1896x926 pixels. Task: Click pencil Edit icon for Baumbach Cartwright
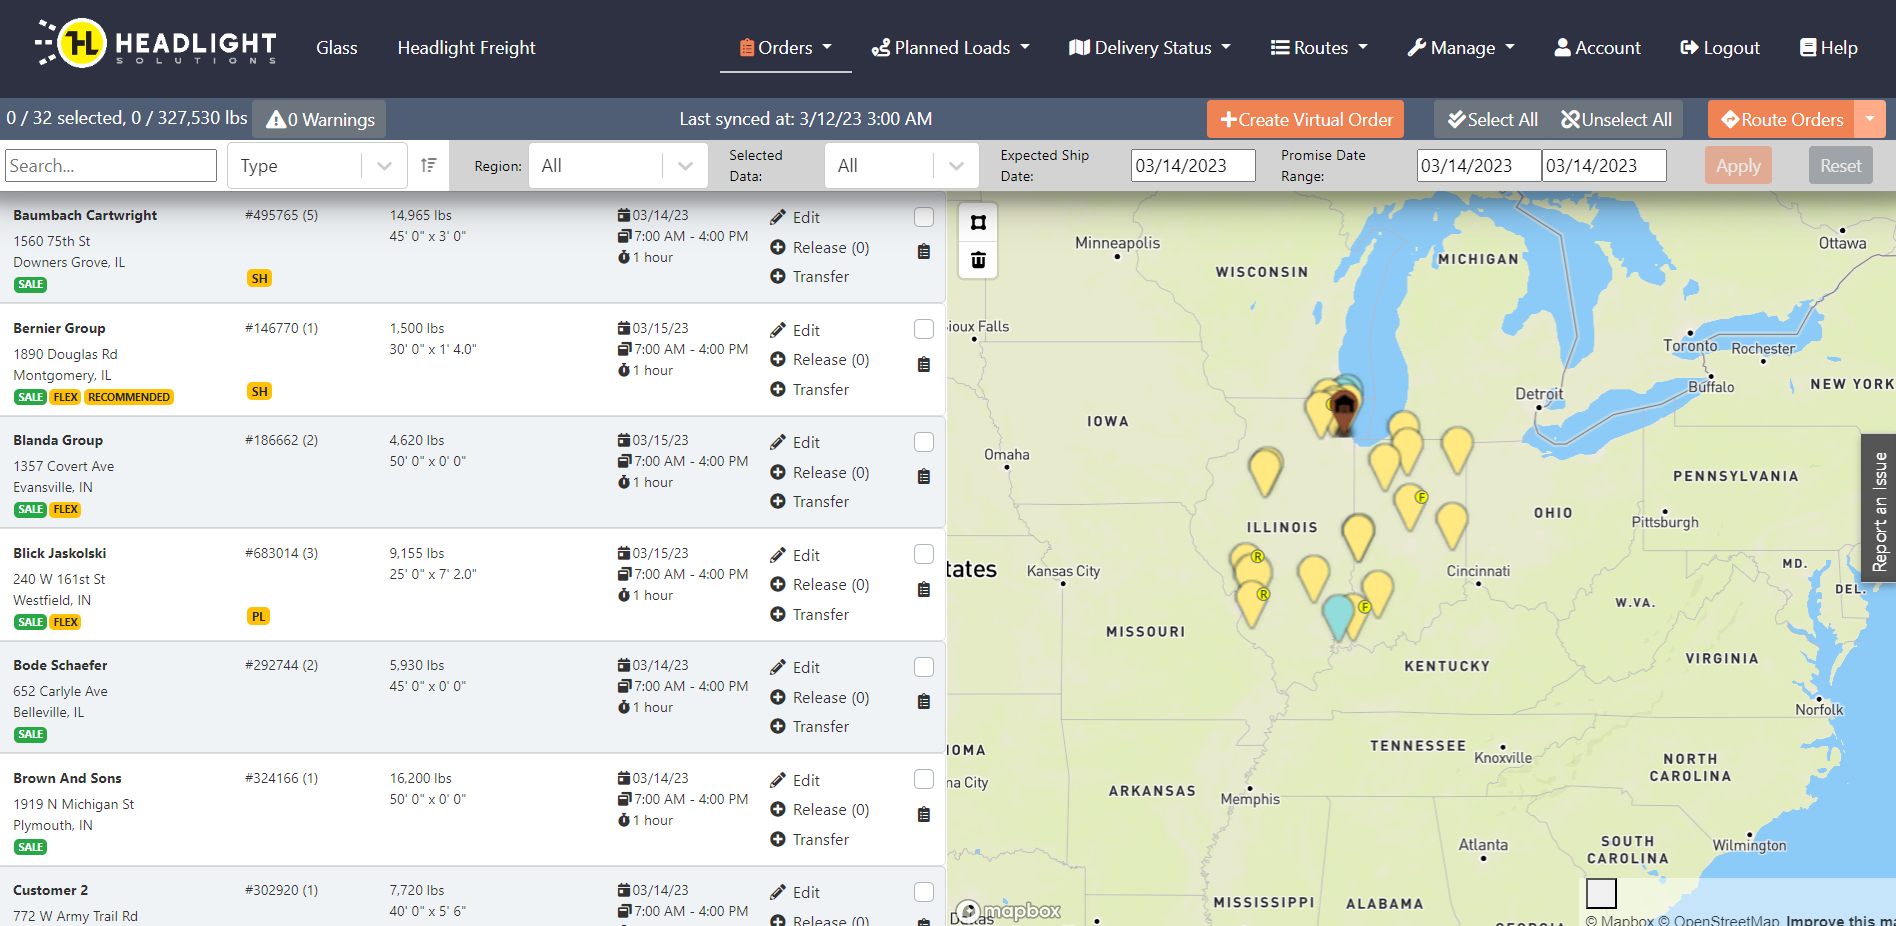tap(778, 217)
